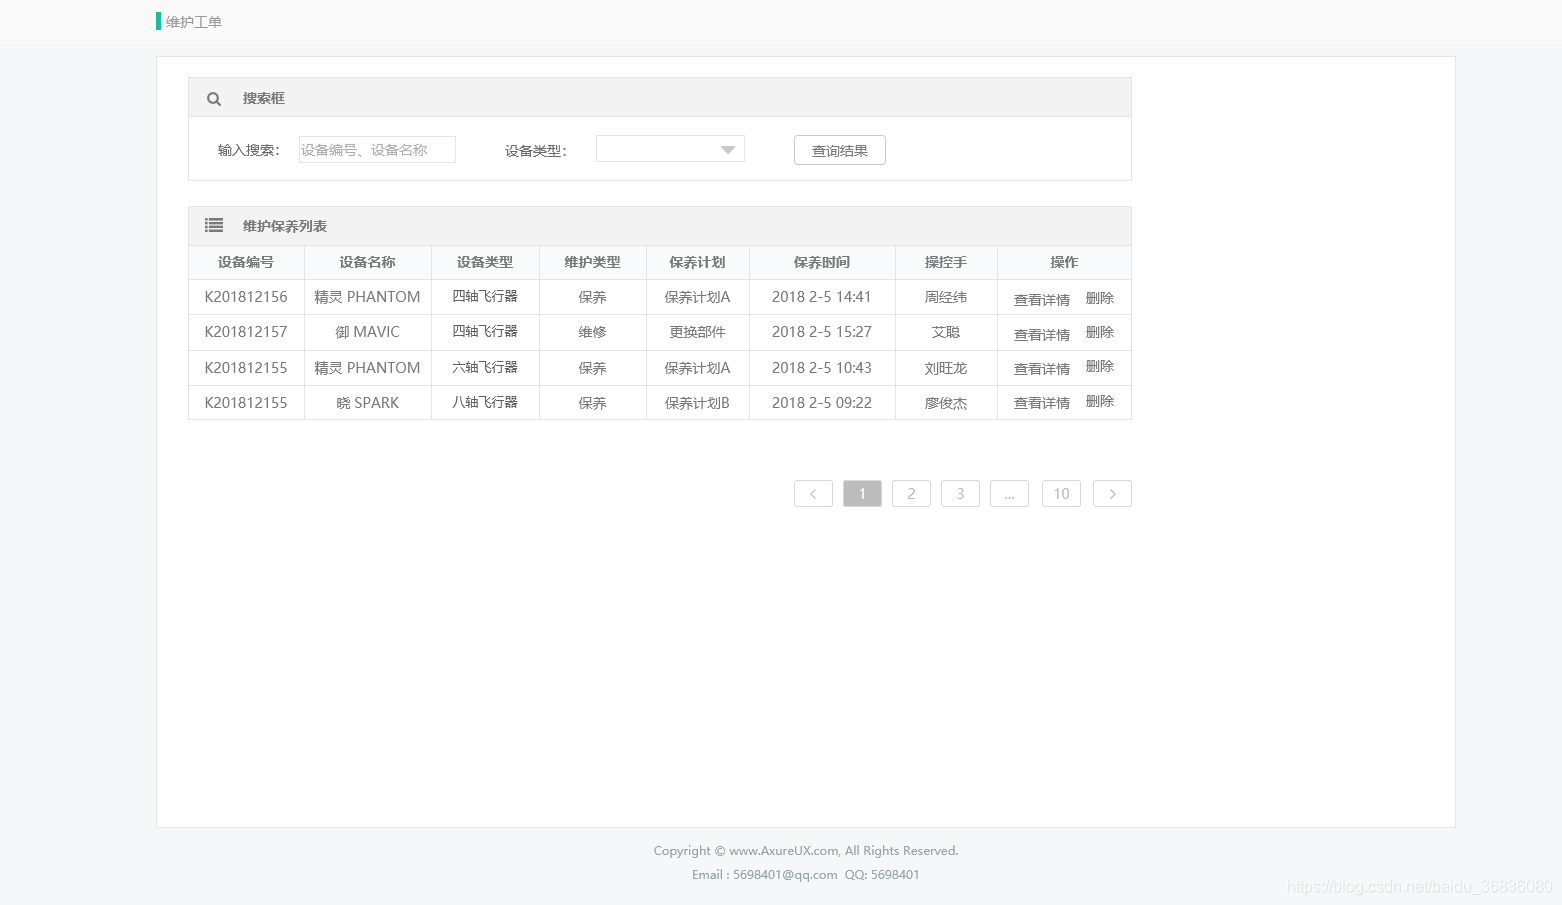Screen dimensions: 1562x905
Task: Click the magnifier icon in the search header
Action: coord(214,99)
